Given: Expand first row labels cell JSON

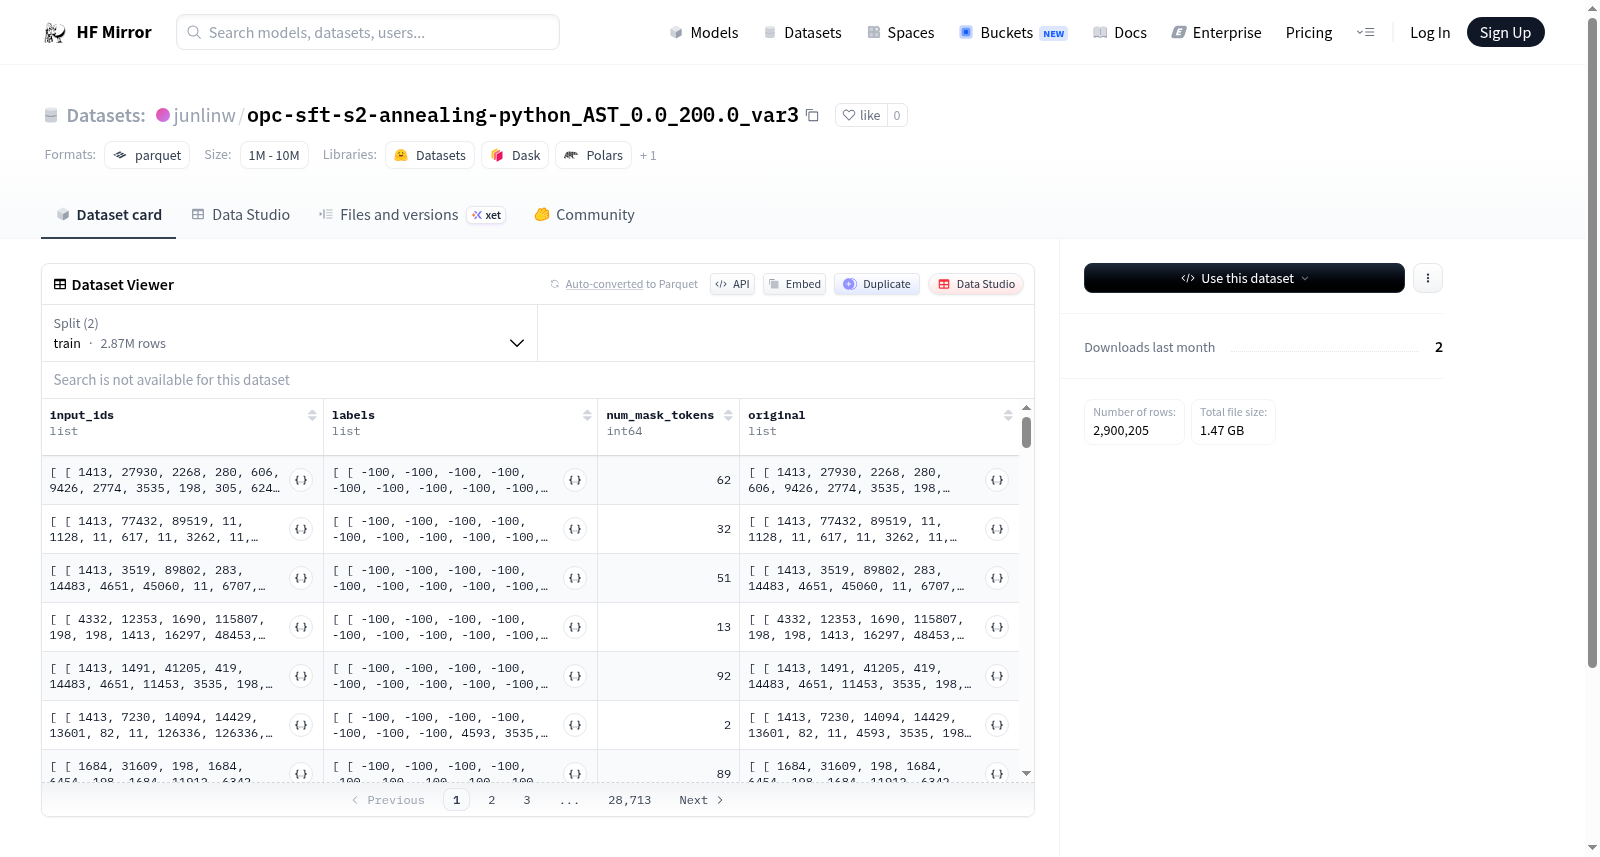Looking at the screenshot, I should [575, 480].
